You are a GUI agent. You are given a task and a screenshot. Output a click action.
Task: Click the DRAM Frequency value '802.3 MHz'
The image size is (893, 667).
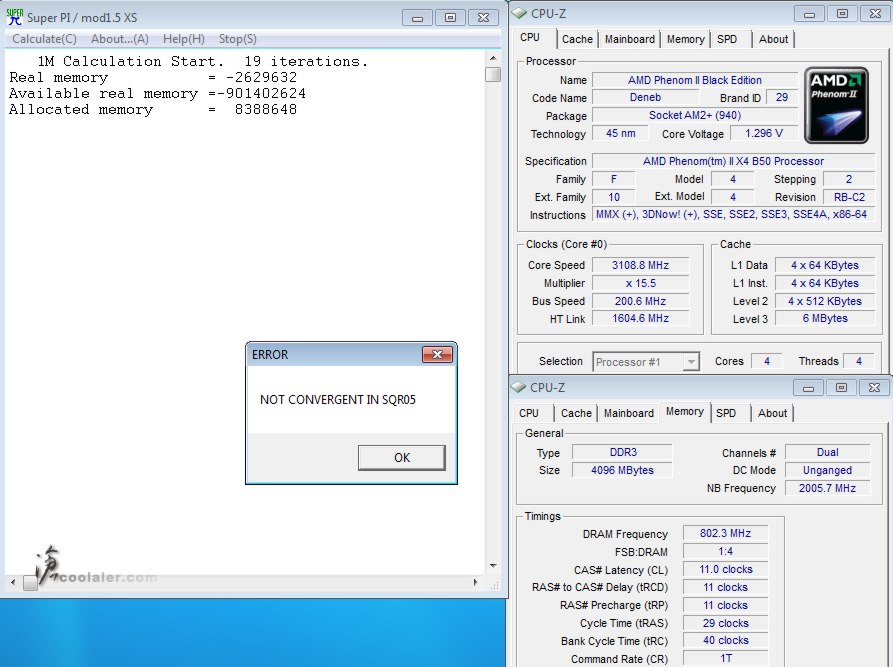point(726,533)
